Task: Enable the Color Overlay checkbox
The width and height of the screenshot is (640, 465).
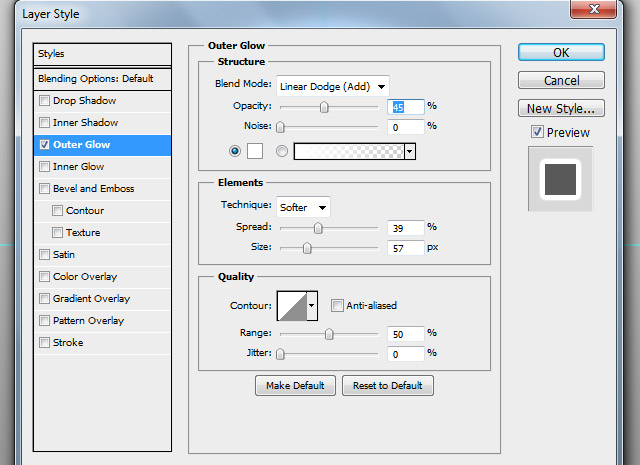Action: point(44,277)
